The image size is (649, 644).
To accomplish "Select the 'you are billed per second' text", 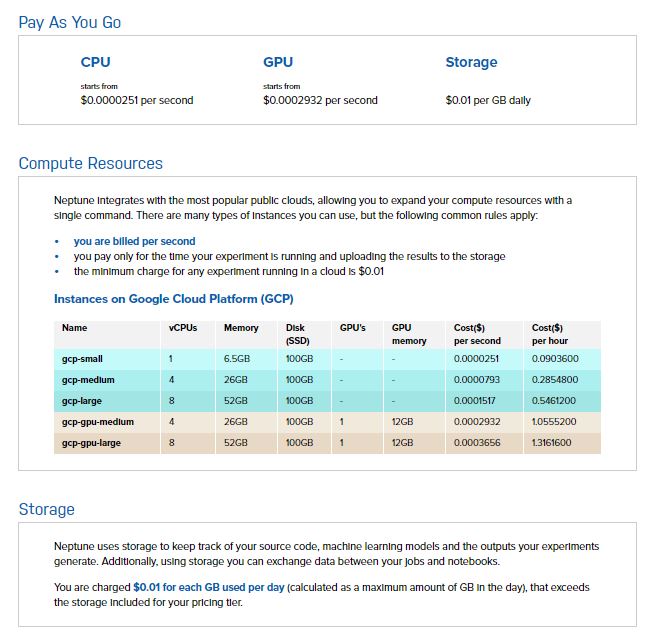I will (134, 241).
